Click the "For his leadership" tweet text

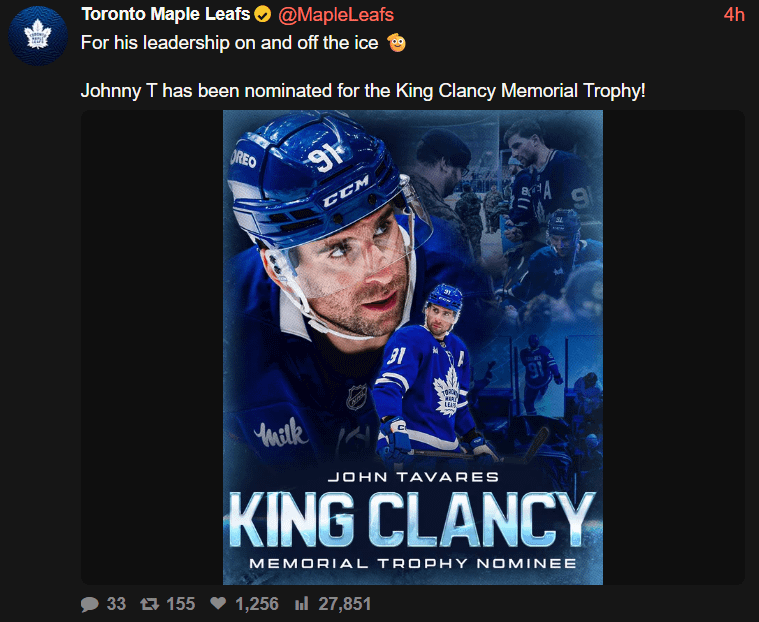tap(232, 43)
